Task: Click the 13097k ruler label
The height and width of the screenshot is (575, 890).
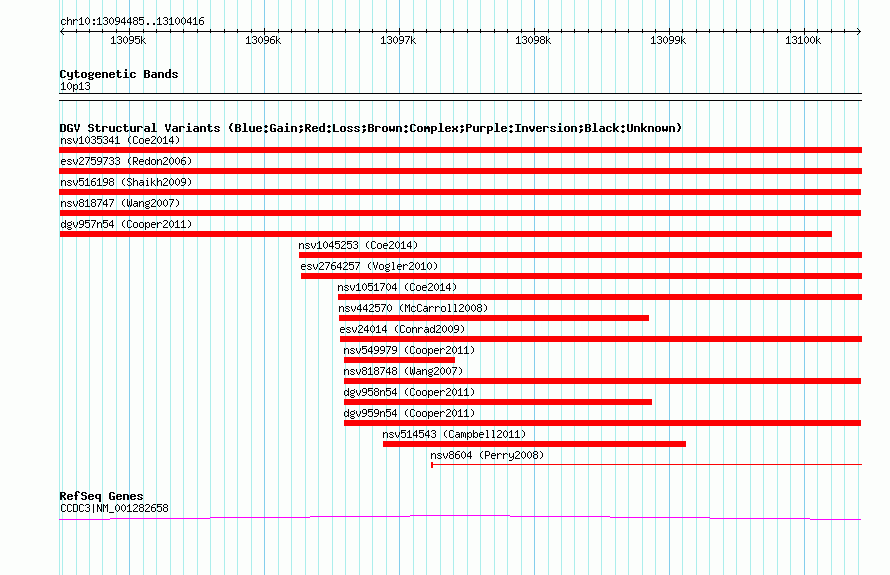Action: pos(398,40)
